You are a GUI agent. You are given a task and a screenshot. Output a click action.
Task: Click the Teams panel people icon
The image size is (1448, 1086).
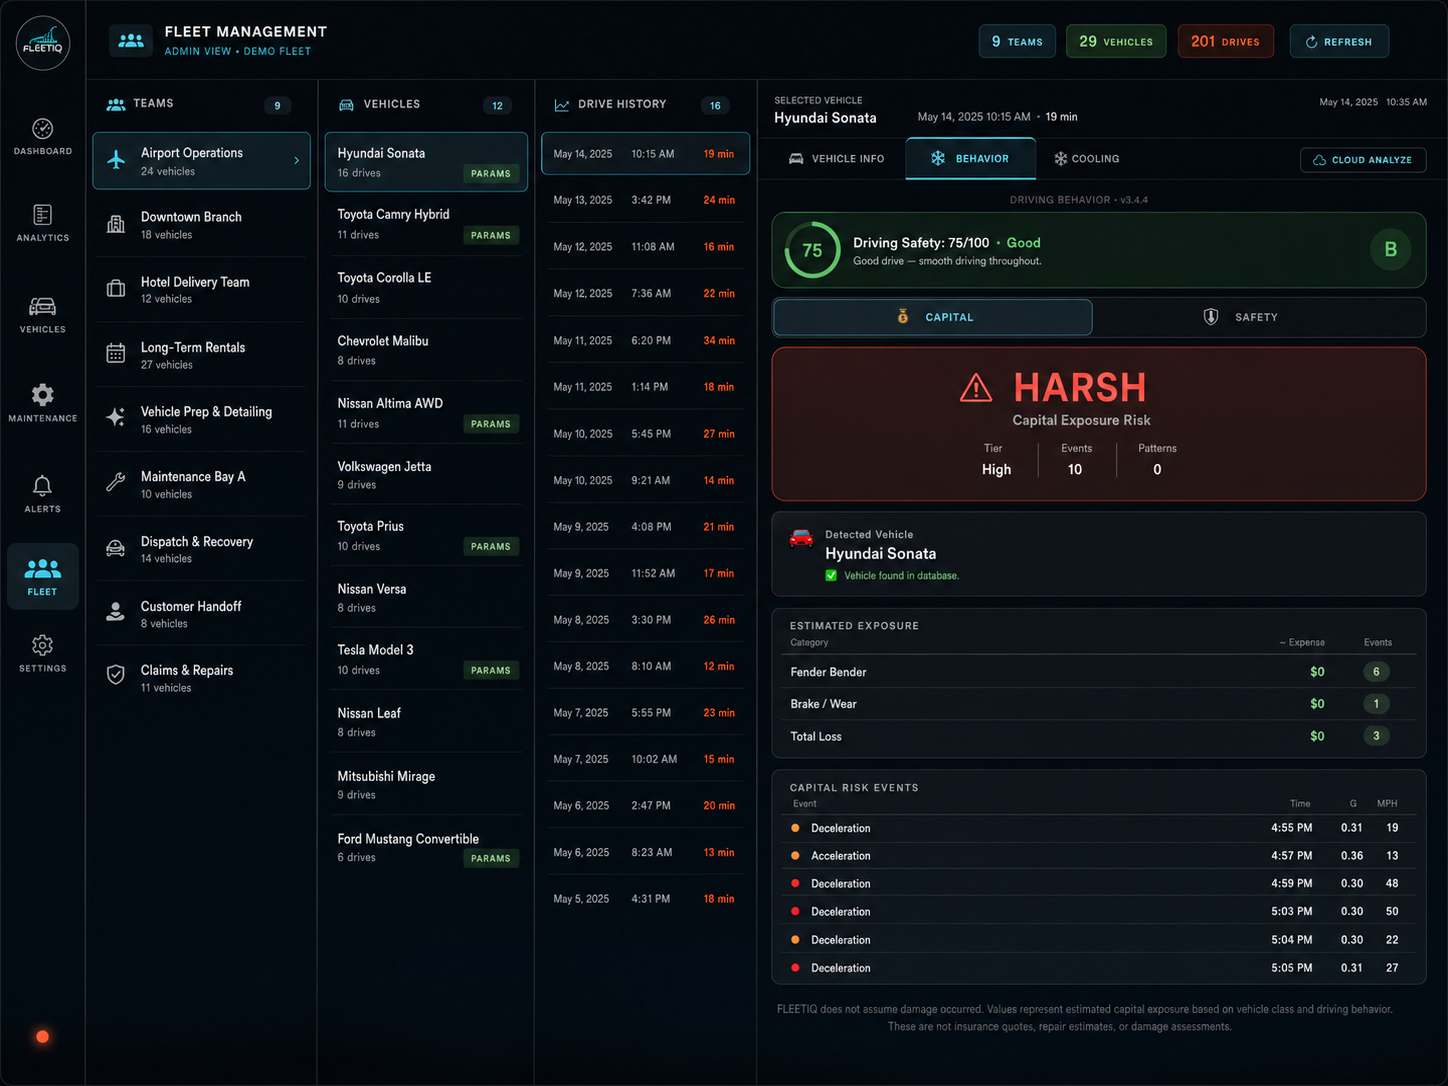point(116,104)
